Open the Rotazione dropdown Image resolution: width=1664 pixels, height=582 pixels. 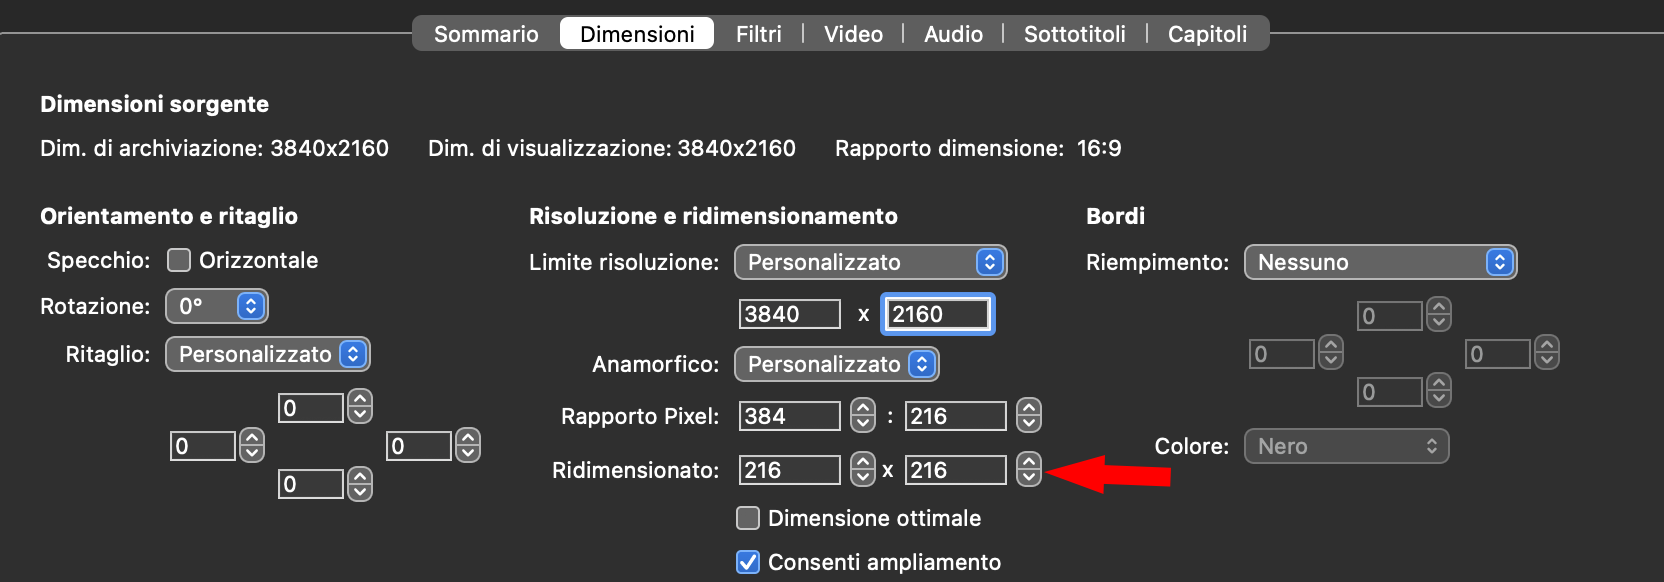(x=217, y=306)
